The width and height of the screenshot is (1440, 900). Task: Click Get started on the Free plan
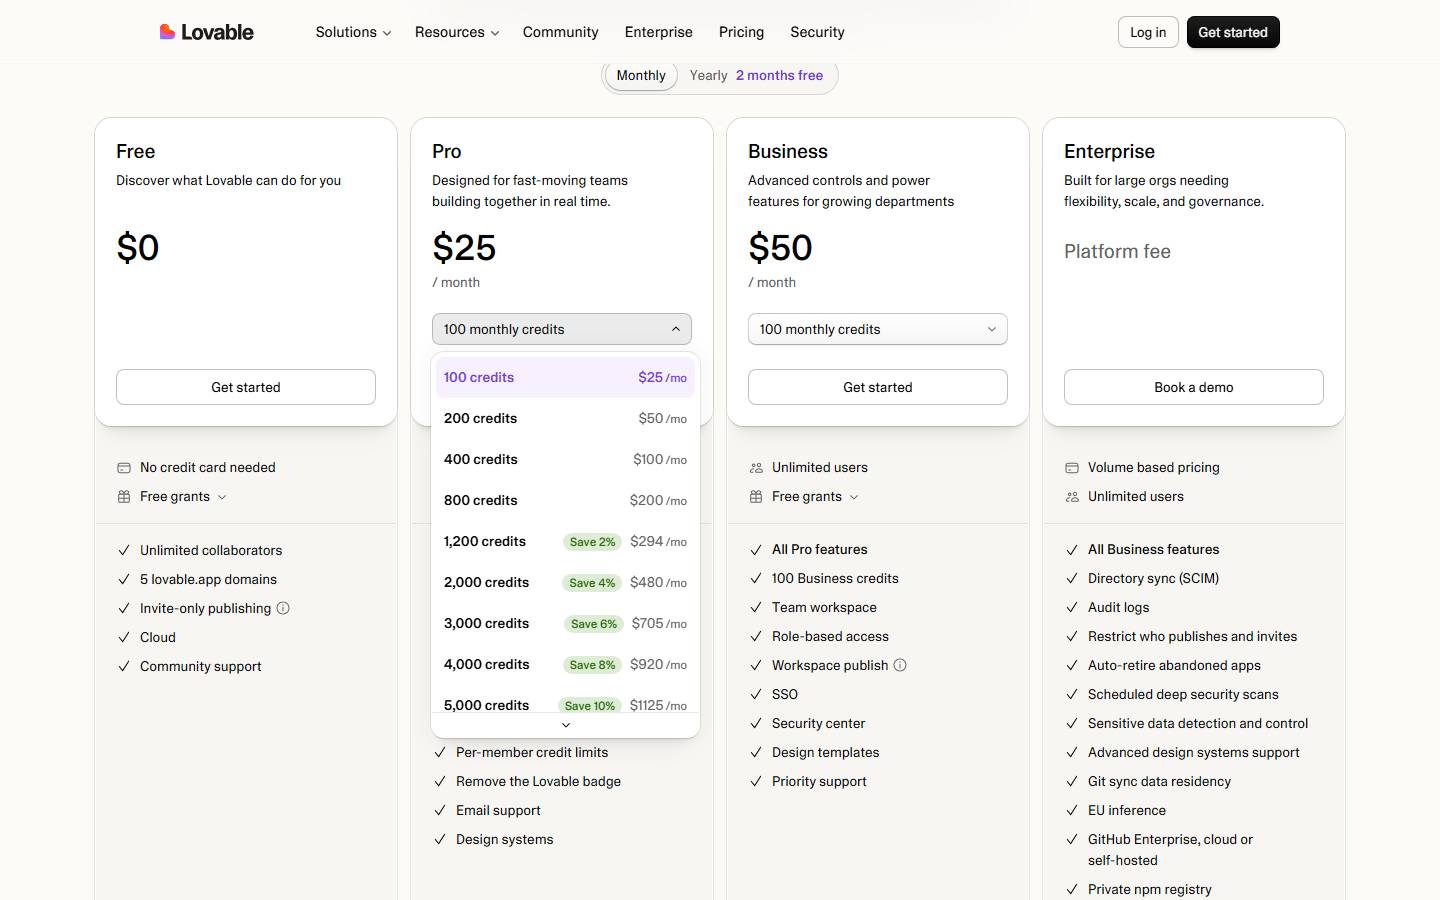point(246,387)
